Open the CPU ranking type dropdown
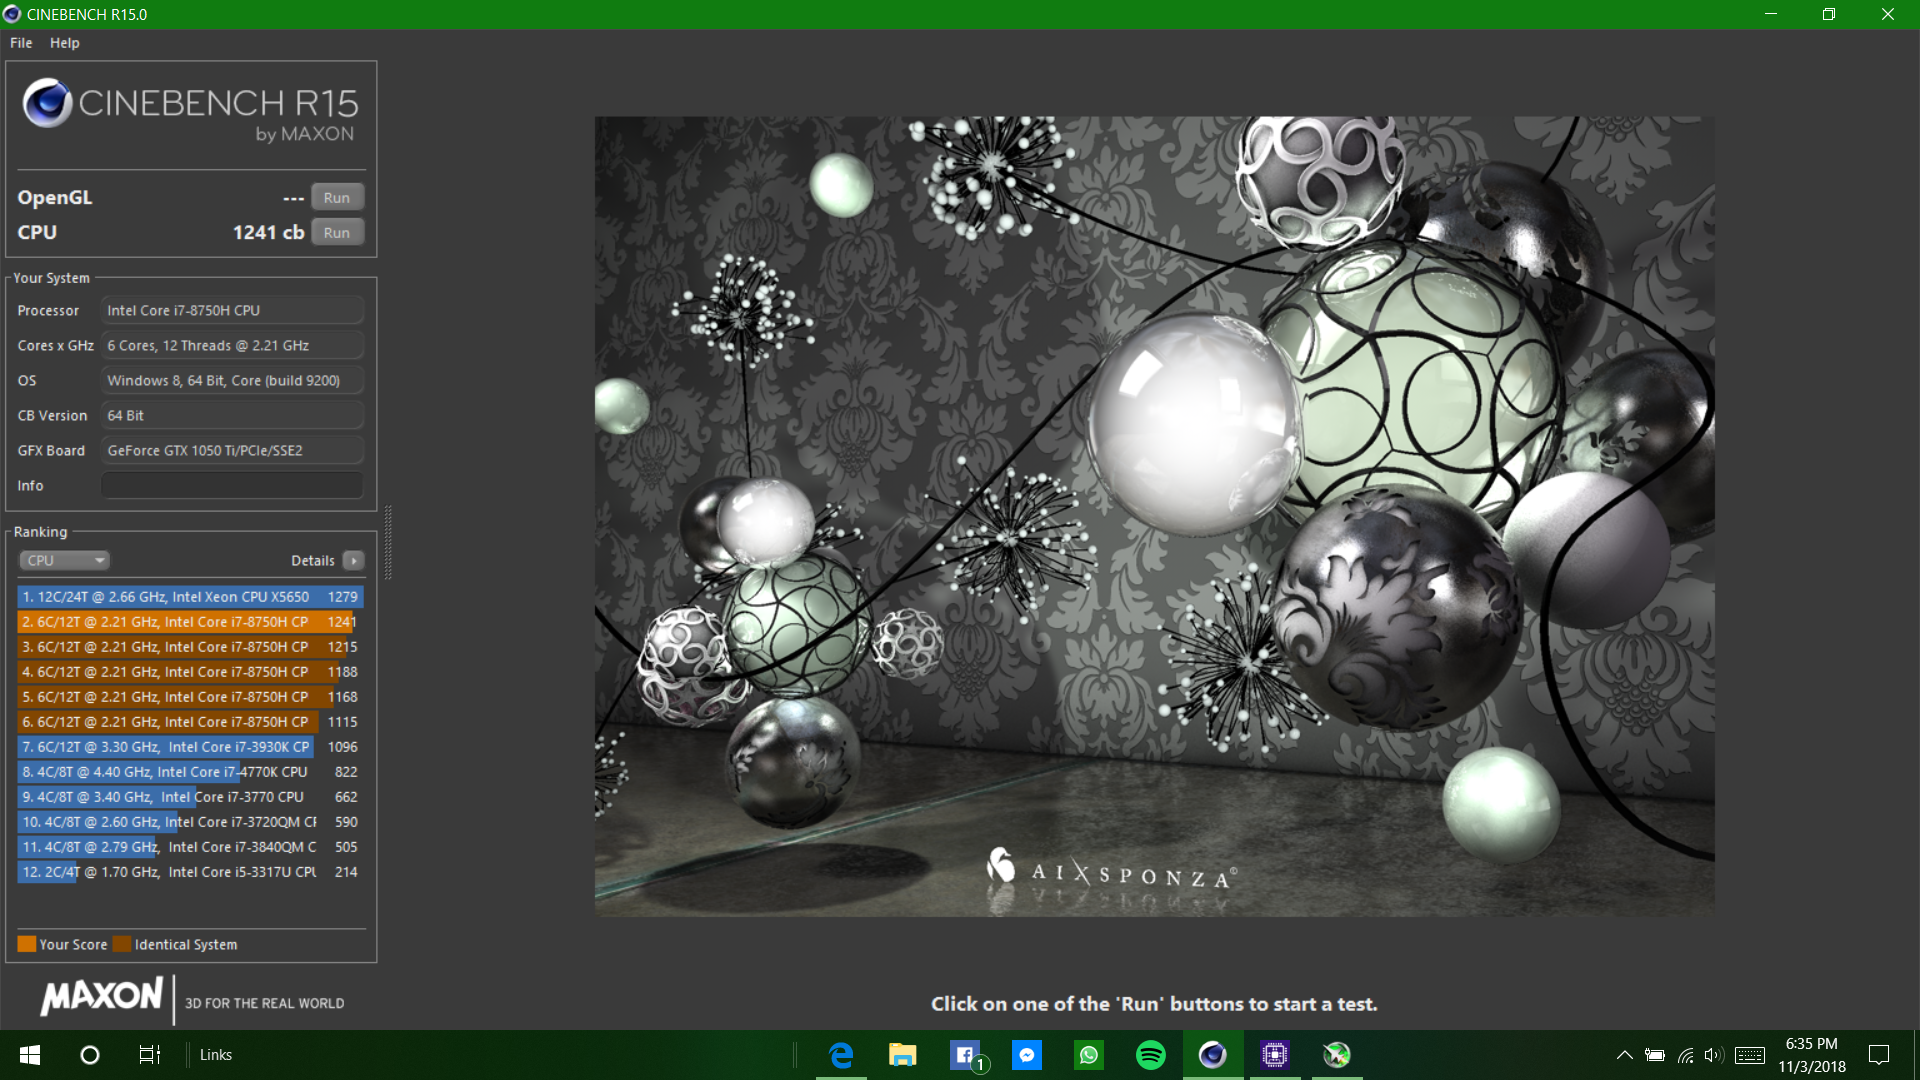This screenshot has height=1080, width=1920. pos(64,560)
